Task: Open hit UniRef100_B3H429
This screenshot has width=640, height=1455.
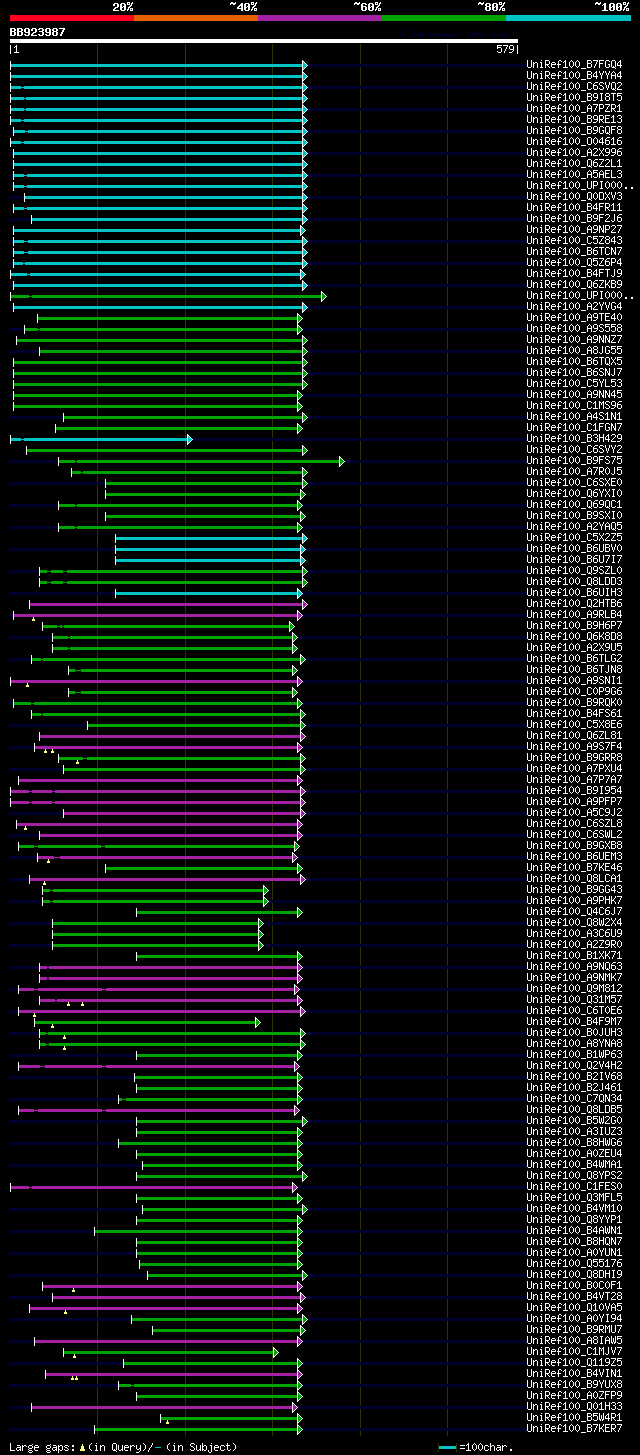Action: pos(574,439)
